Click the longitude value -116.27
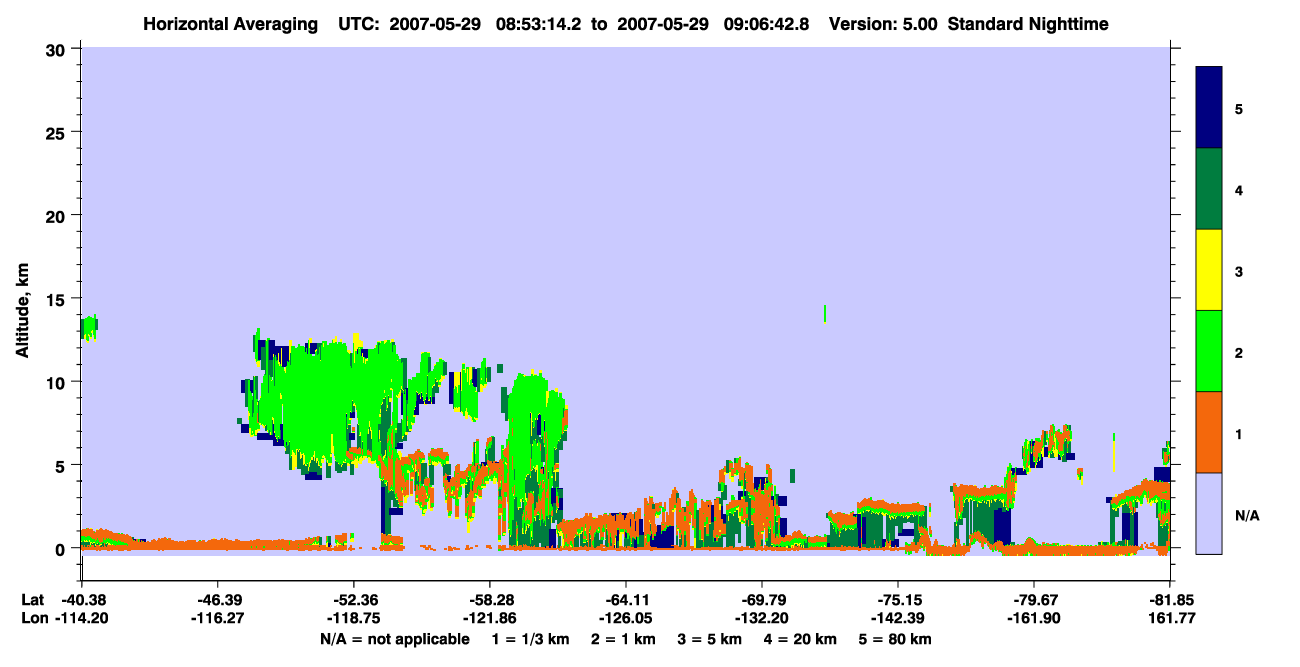This screenshot has width=1300, height=667. coord(217,618)
